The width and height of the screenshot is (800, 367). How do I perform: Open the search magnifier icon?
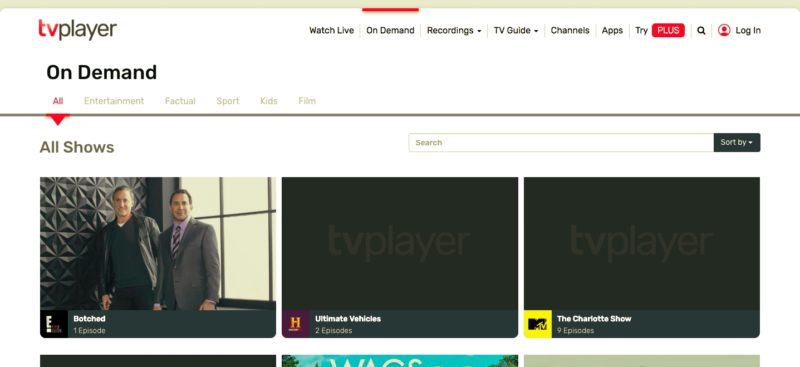pos(702,31)
